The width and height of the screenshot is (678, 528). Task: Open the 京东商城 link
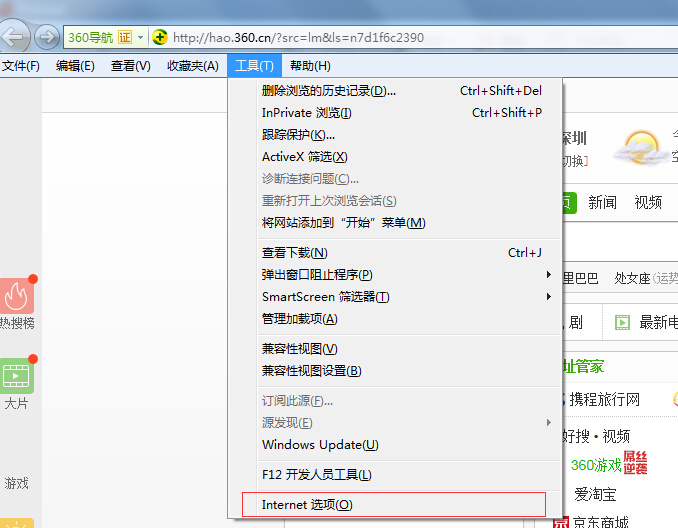[600, 522]
